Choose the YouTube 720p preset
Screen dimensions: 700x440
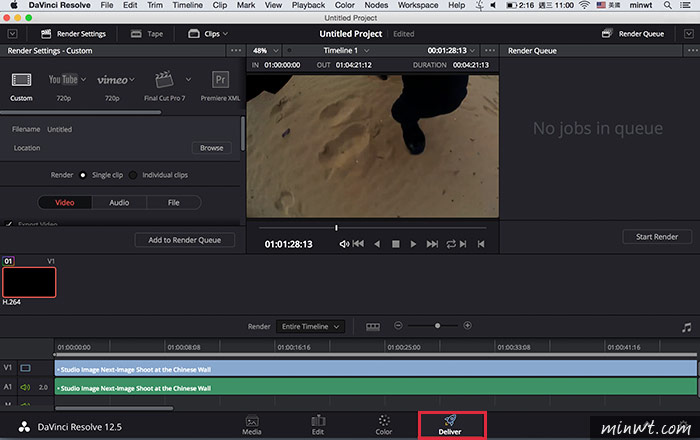63,80
